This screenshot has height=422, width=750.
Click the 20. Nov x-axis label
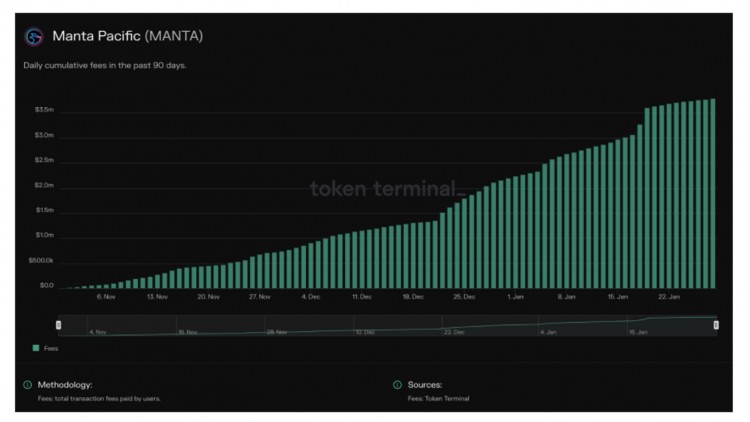click(x=209, y=297)
